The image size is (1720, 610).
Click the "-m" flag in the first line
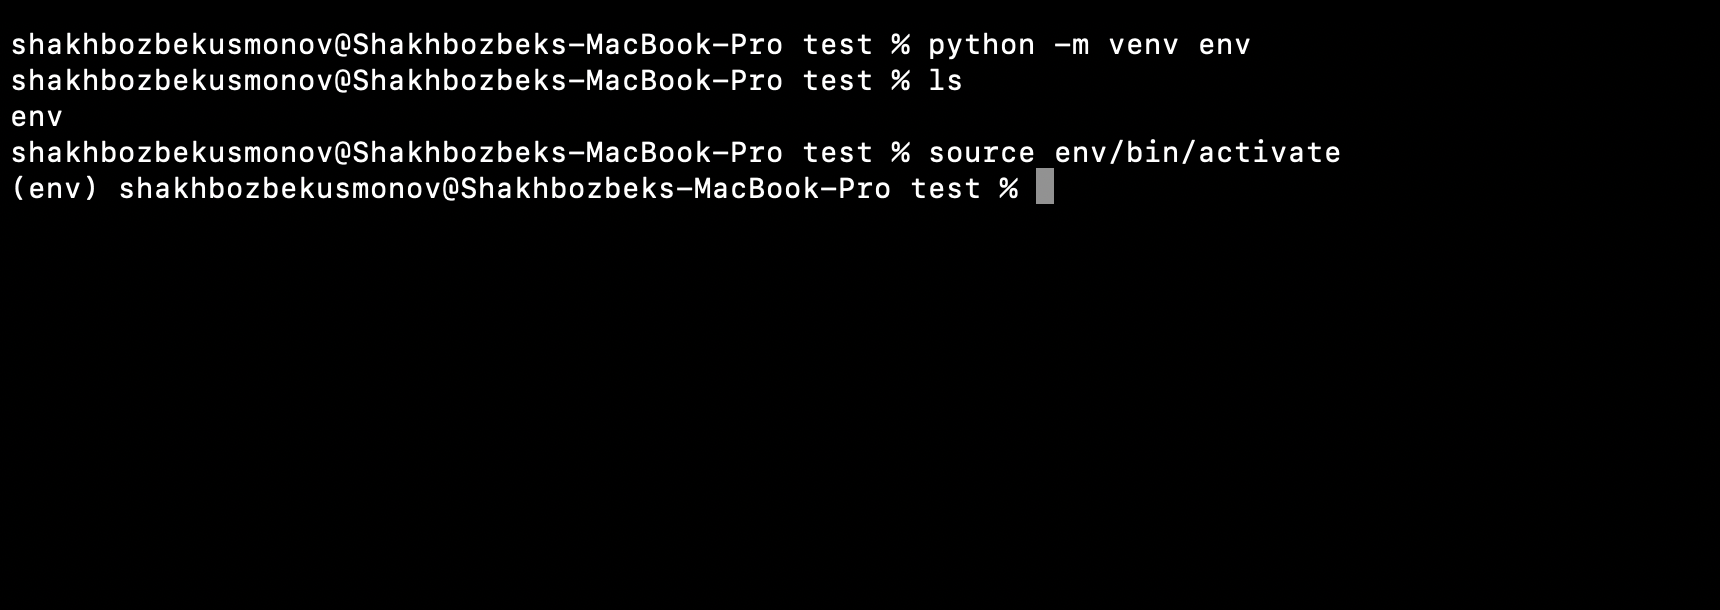click(x=1071, y=45)
